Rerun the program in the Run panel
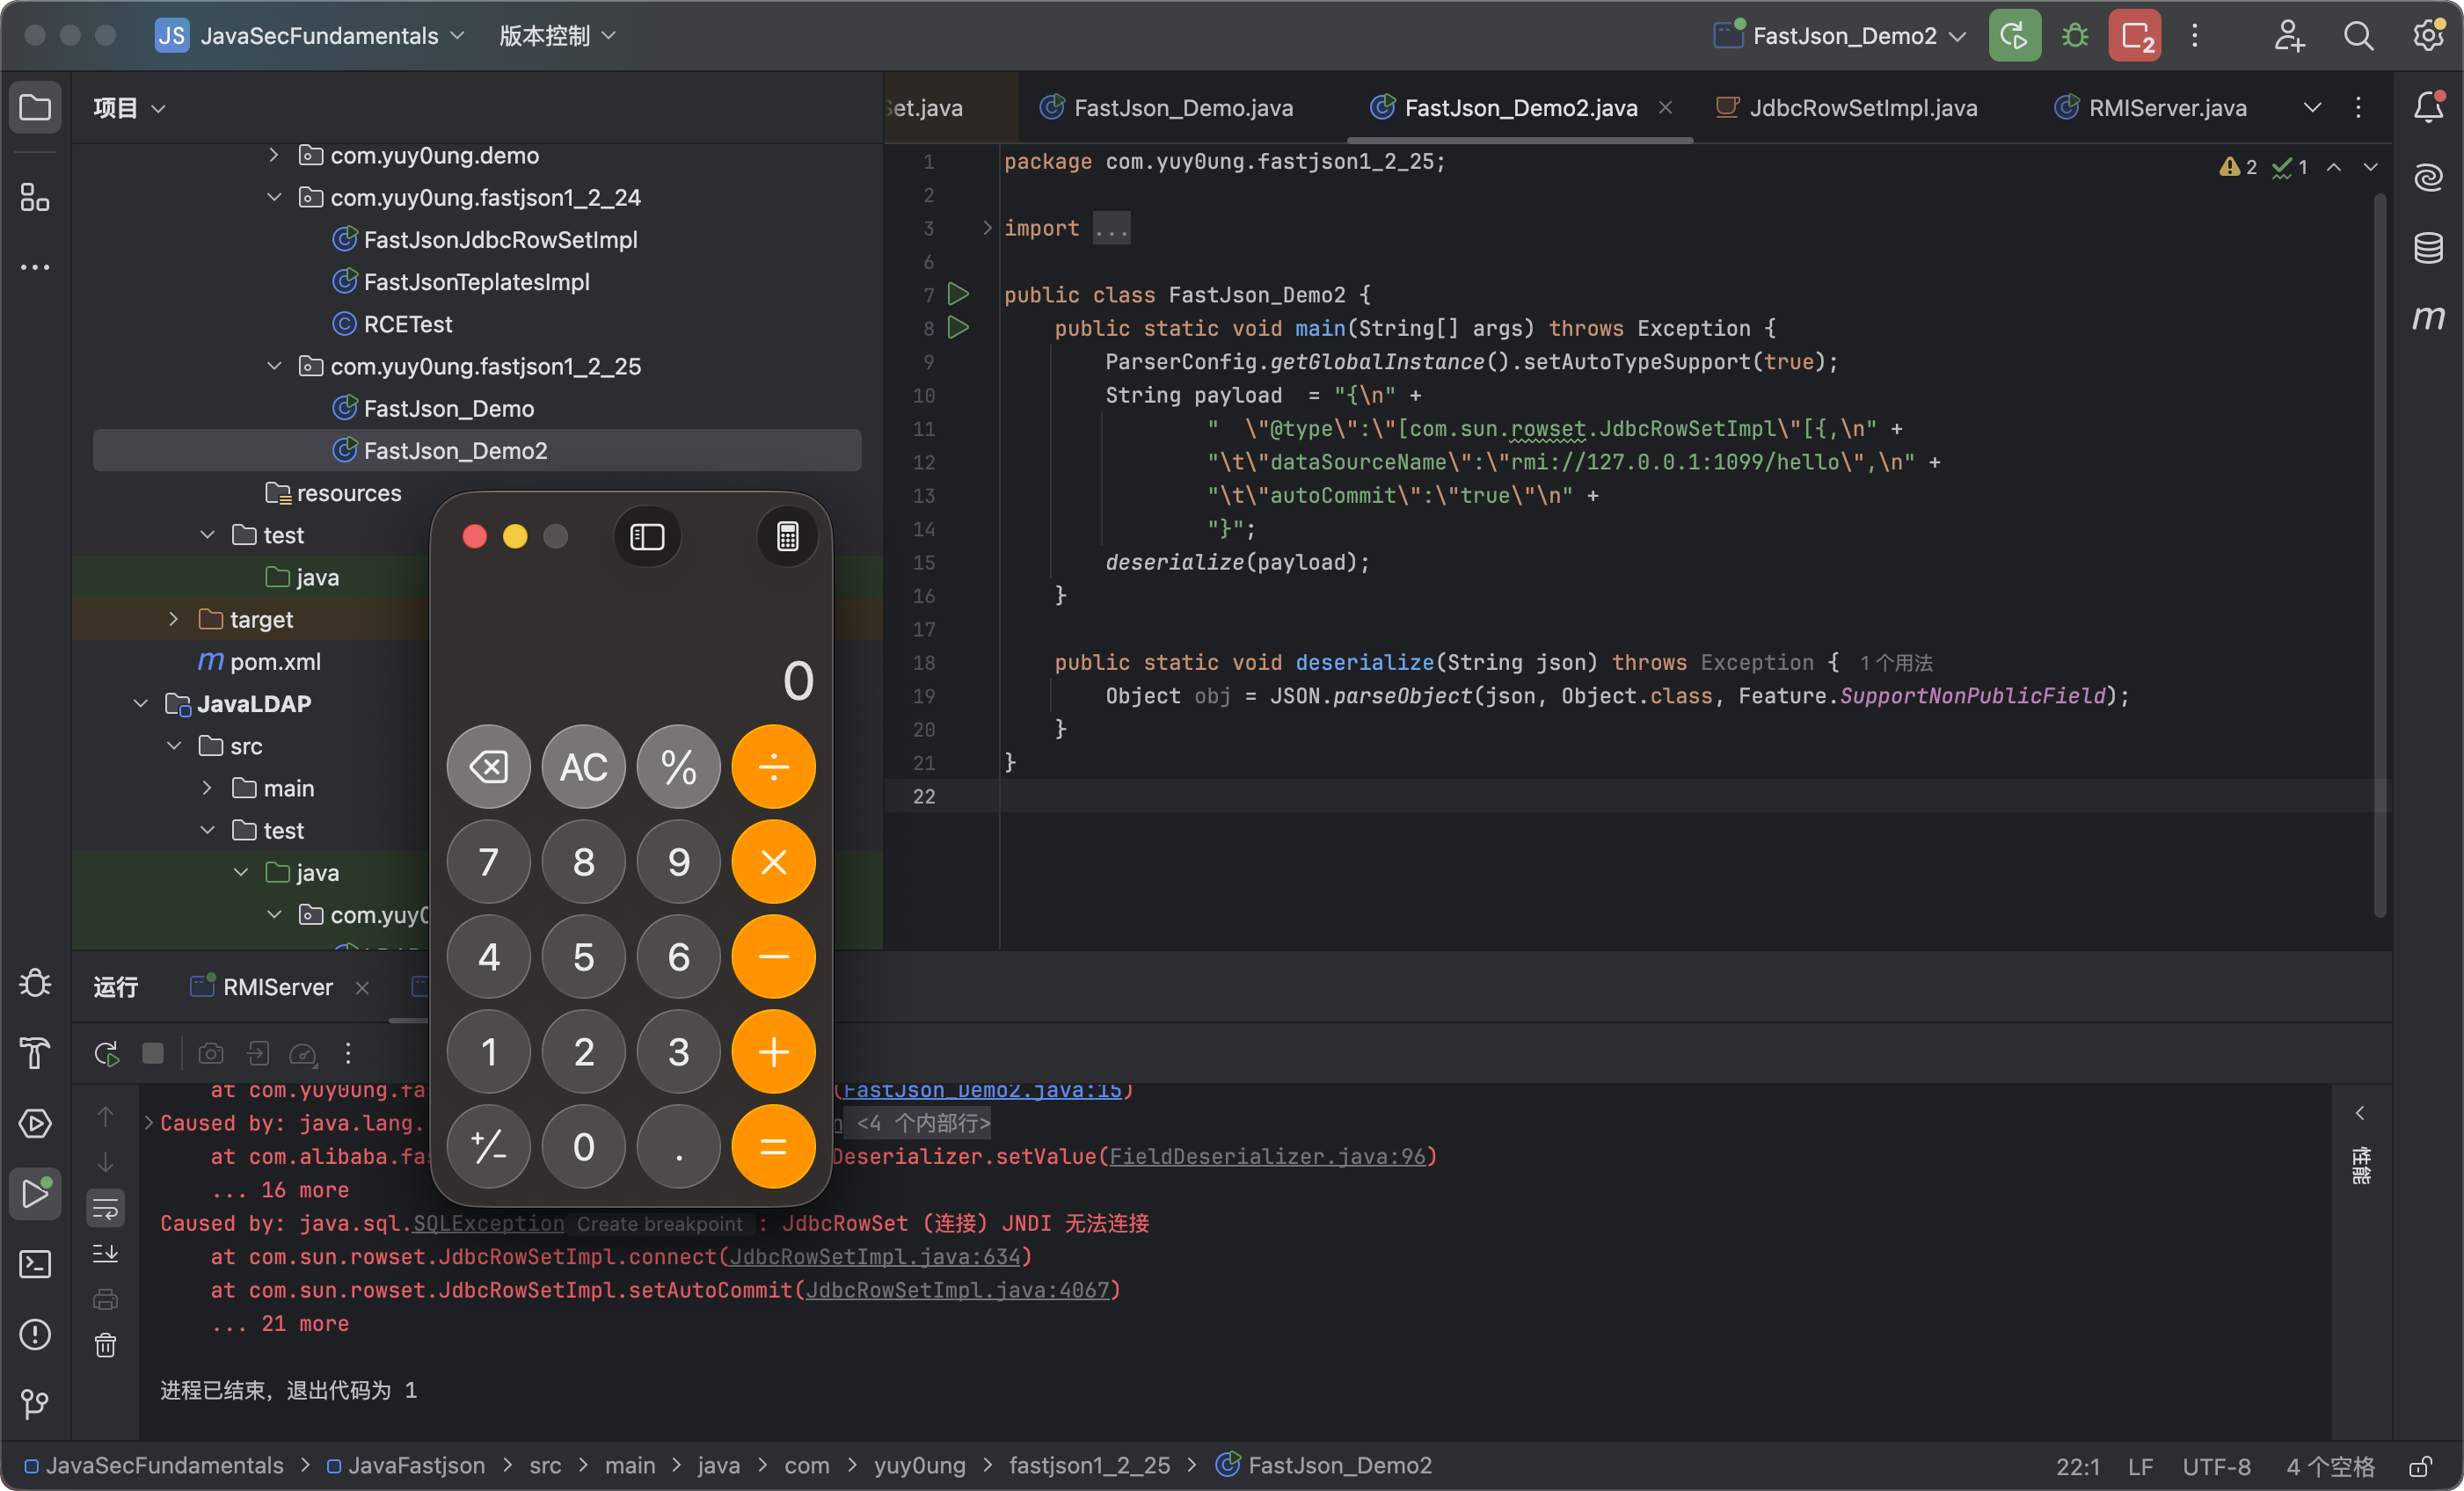Image resolution: width=2464 pixels, height=1491 pixels. pos(106,1053)
